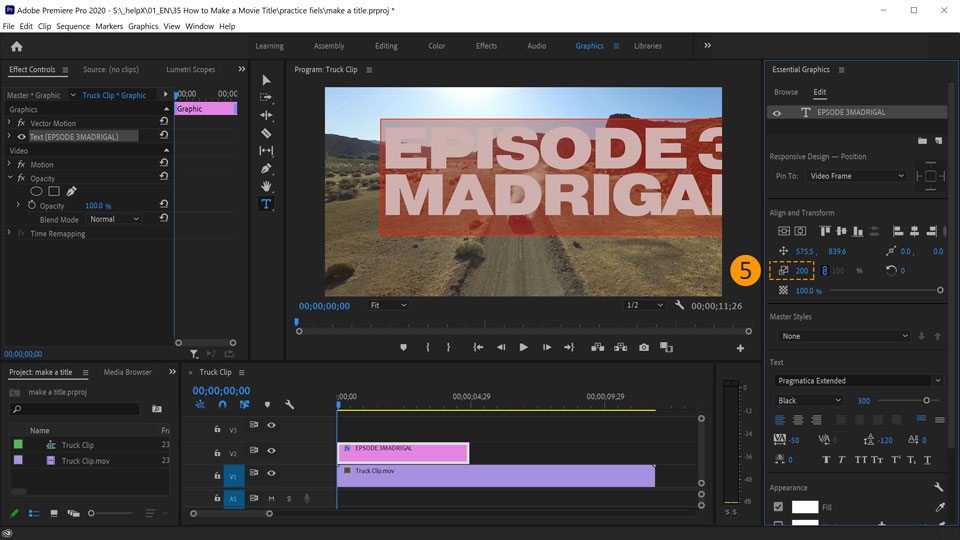960x540 pixels.
Task: Click the Home icon
Action: click(16, 46)
